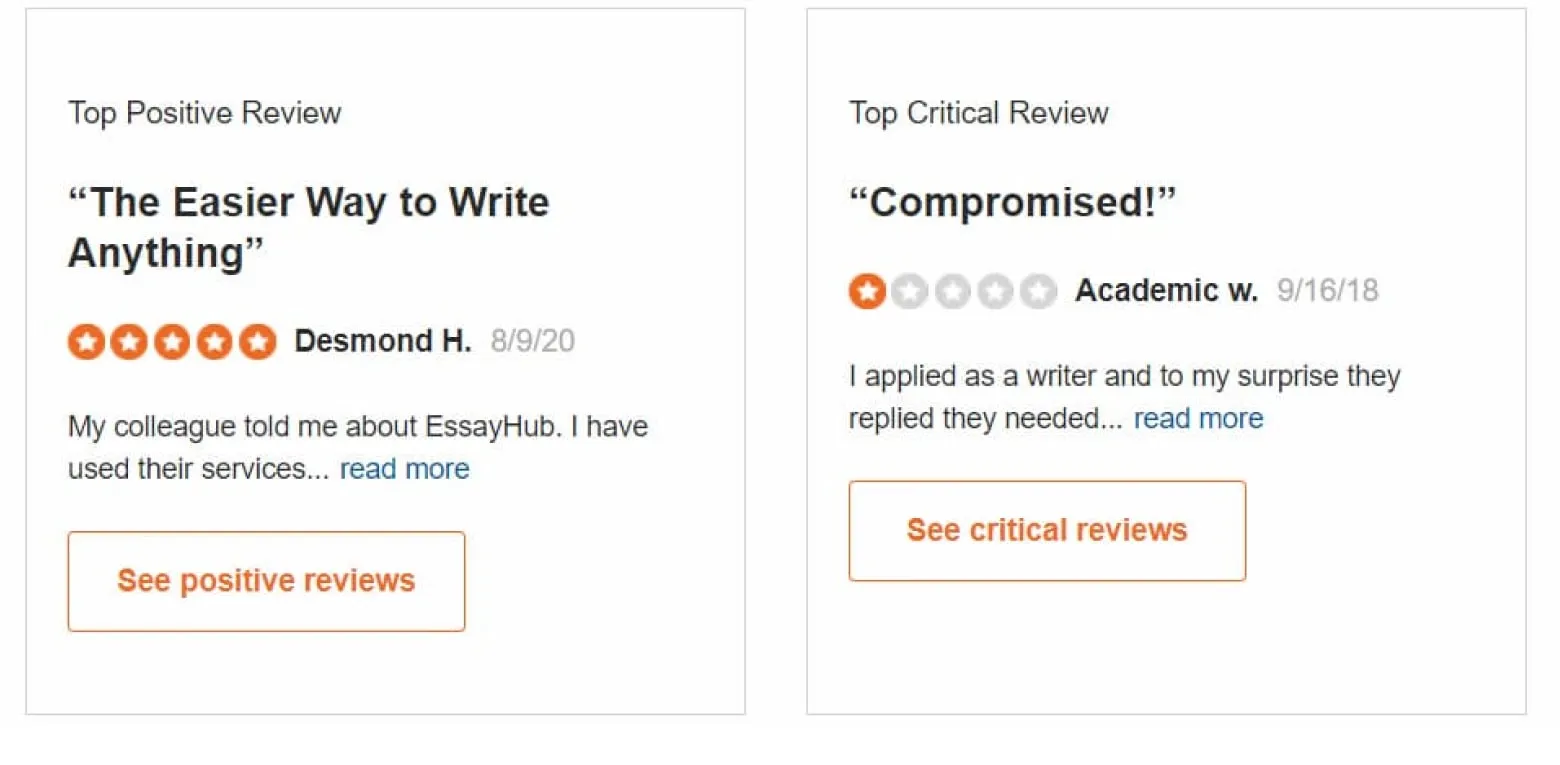Click the filled orange star in Academic w.'s rating
The image size is (1560, 765).
867,292
